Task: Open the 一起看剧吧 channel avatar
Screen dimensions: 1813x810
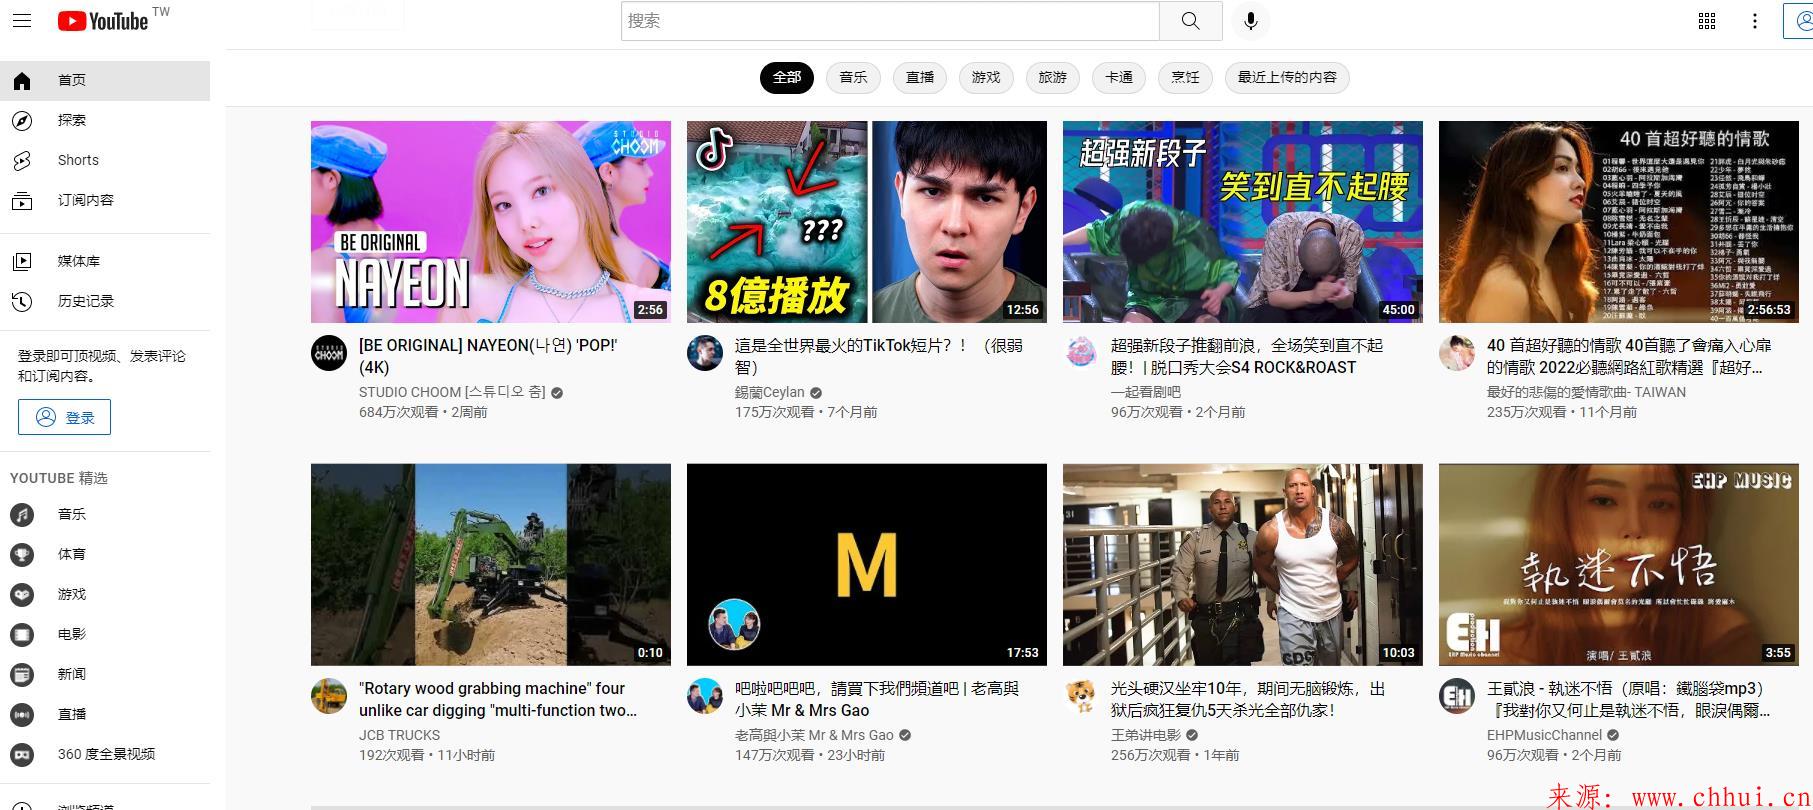Action: click(1081, 353)
